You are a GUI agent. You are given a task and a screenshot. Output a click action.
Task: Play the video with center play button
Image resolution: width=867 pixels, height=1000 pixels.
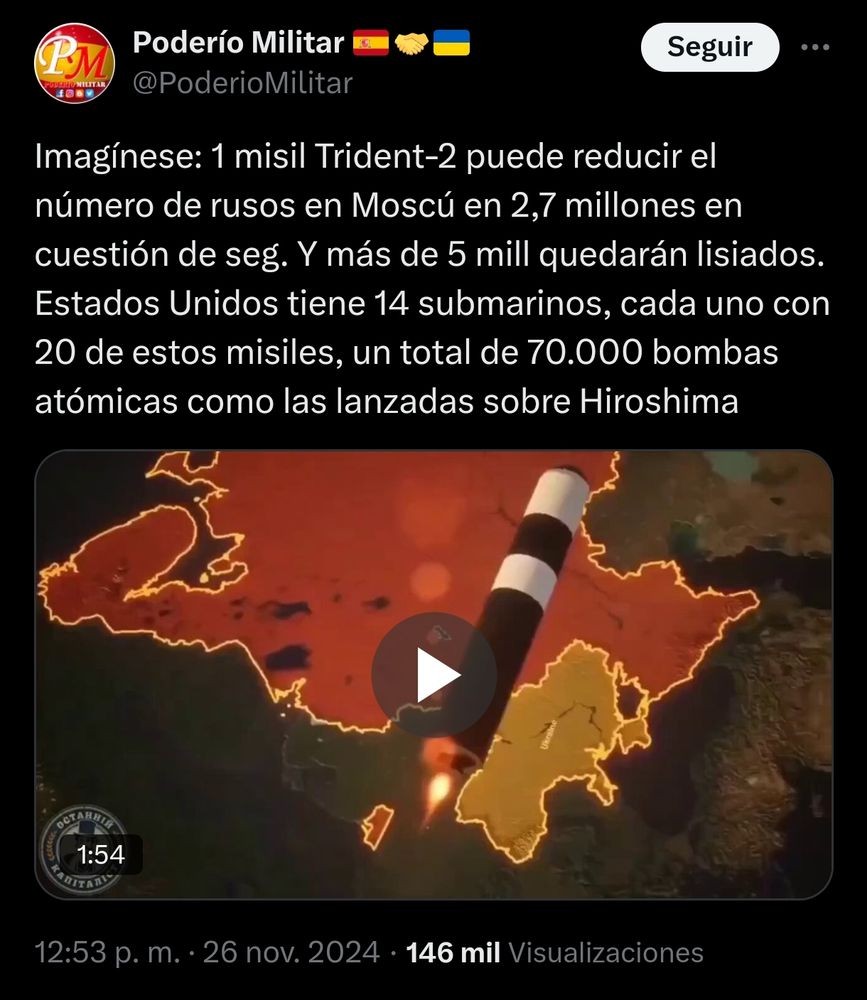434,675
